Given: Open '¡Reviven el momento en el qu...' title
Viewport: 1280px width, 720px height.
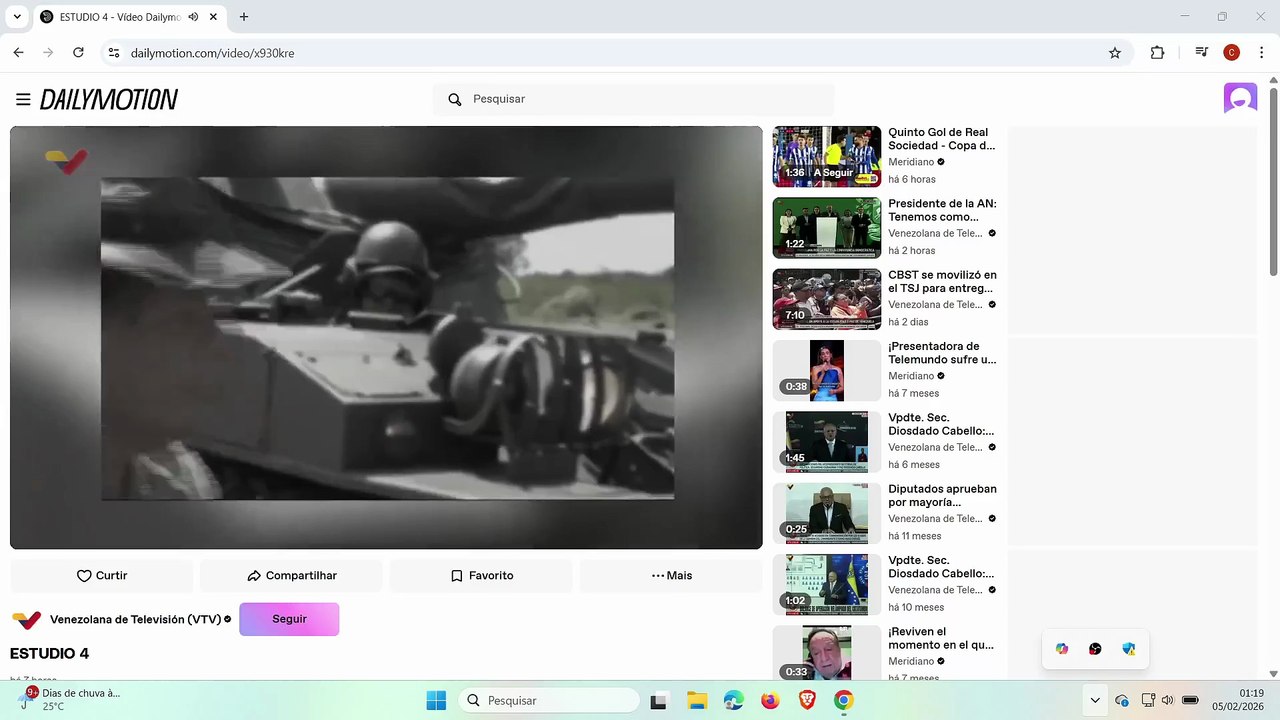Looking at the screenshot, I should pyautogui.click(x=942, y=638).
